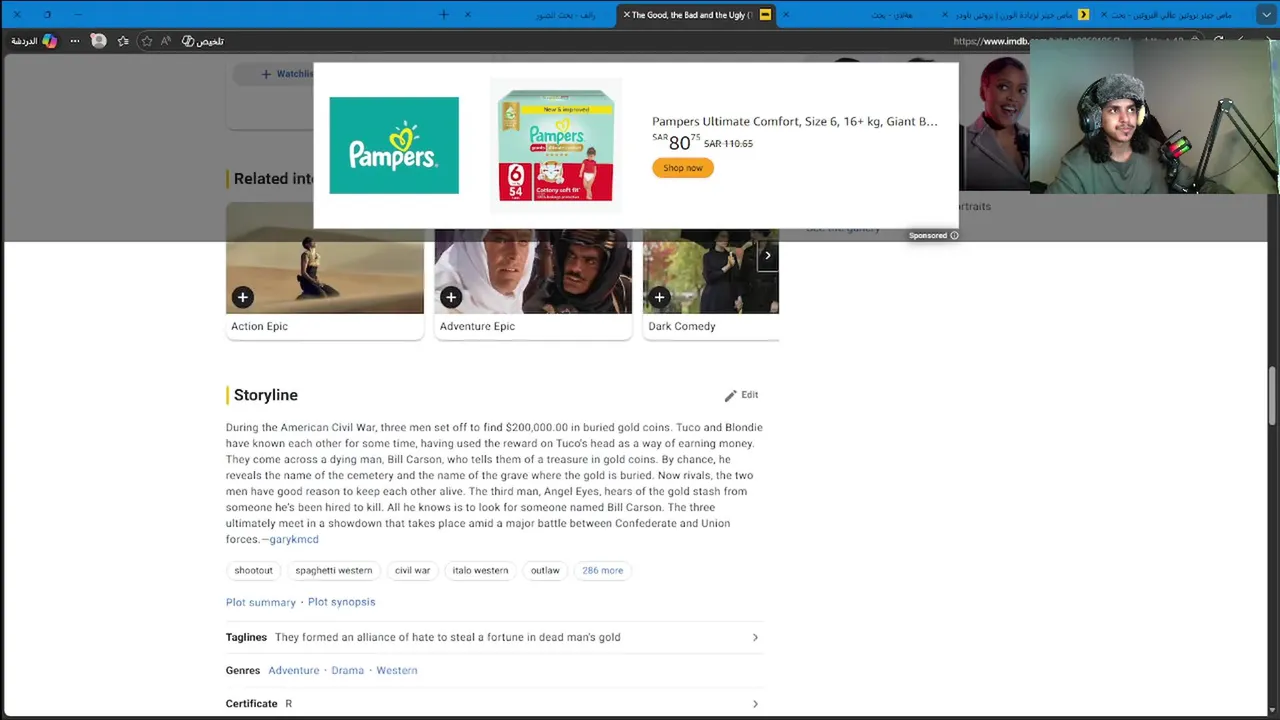
Task: Open the Pampers logo ad image
Action: click(394, 145)
